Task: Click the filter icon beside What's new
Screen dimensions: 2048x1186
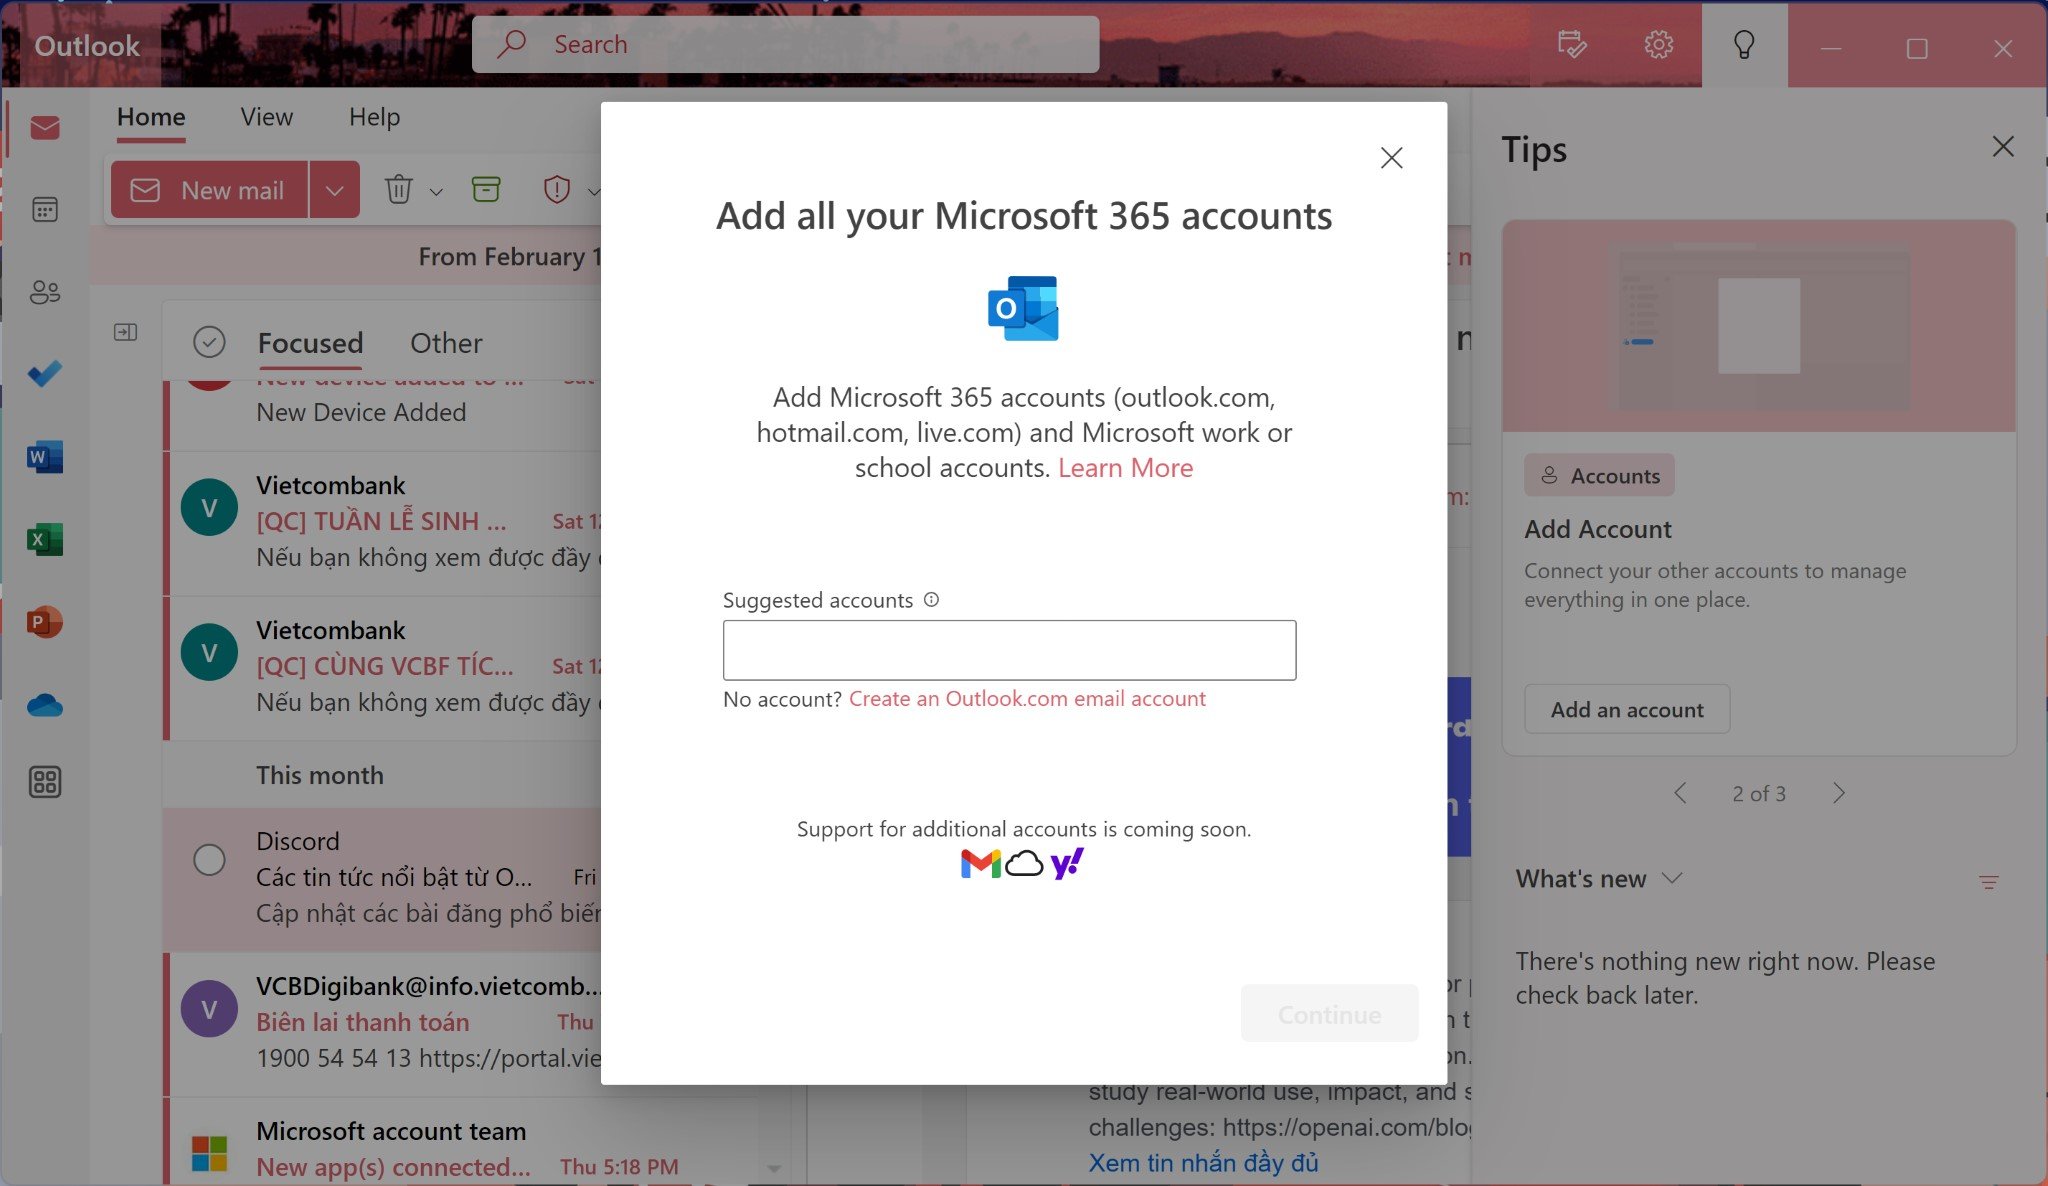Action: coord(1989,882)
